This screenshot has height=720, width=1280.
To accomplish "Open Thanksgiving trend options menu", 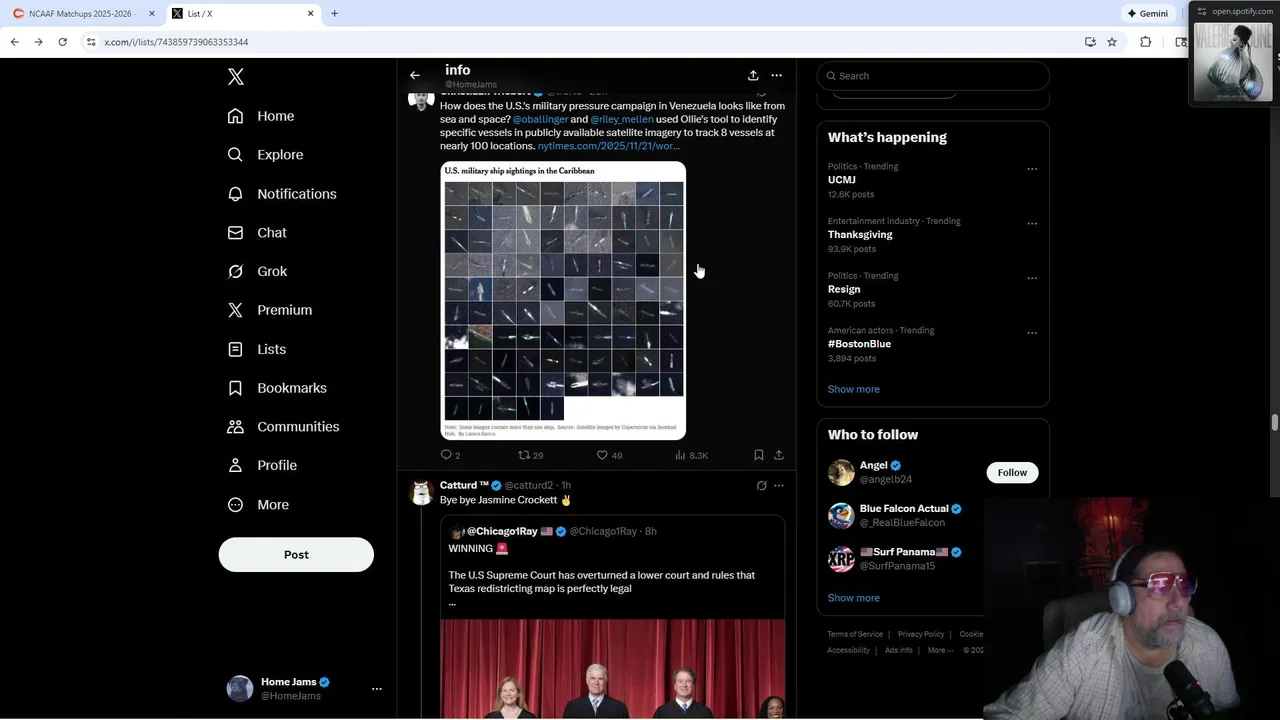I will coord(1032,224).
